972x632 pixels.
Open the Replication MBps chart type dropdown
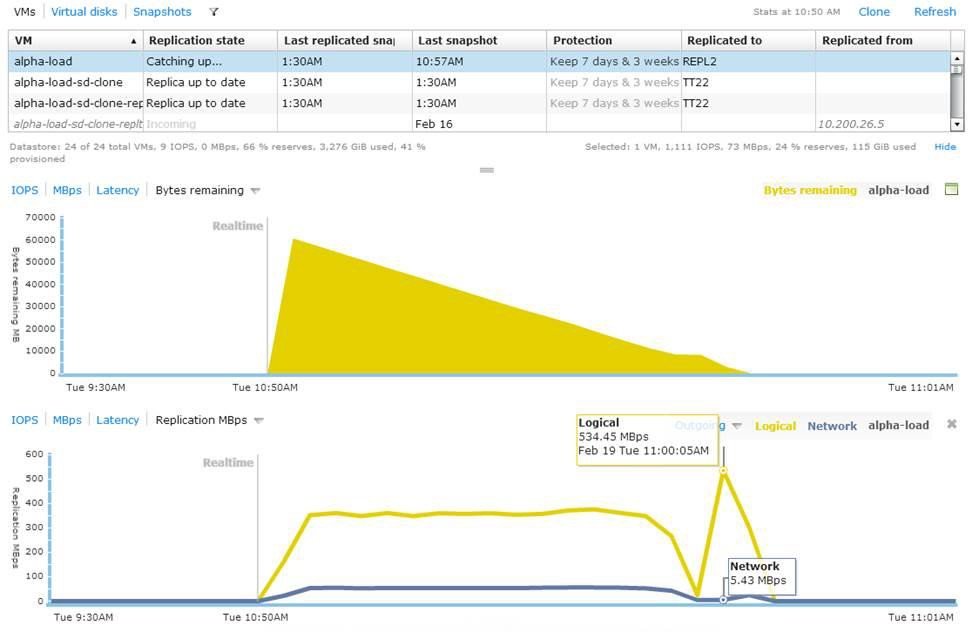[x=258, y=421]
